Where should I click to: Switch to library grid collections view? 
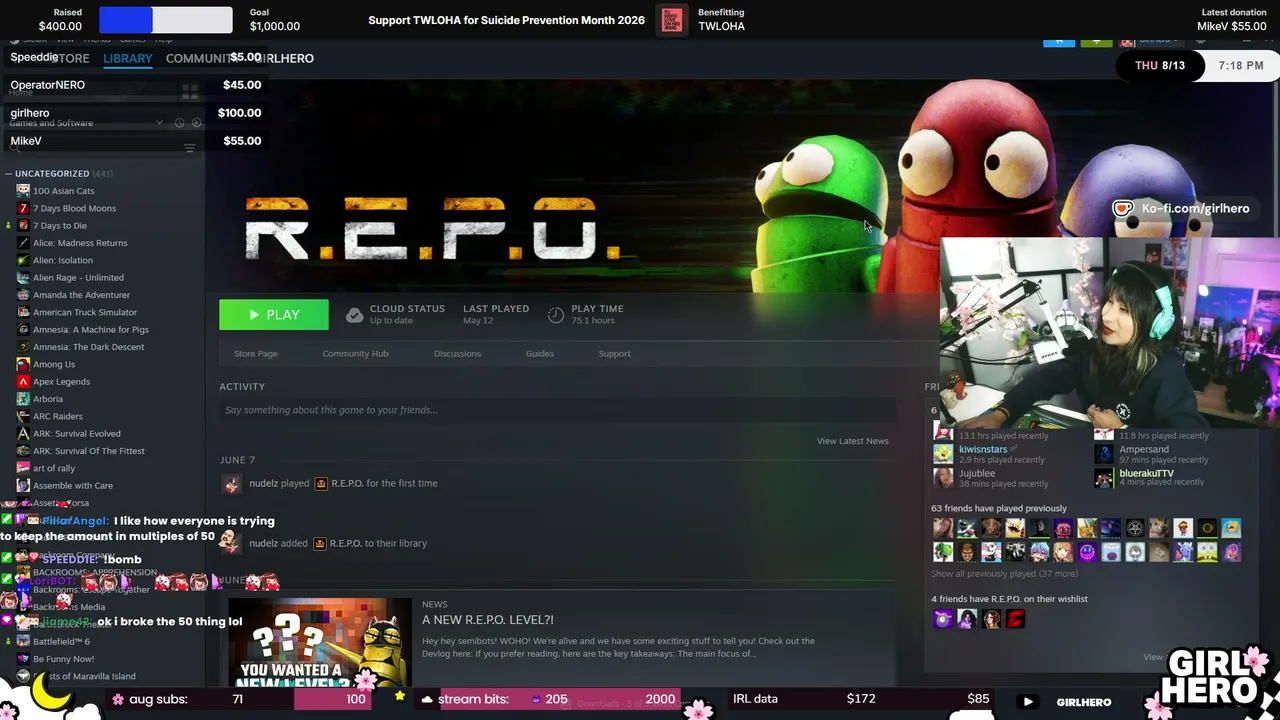coord(189,92)
